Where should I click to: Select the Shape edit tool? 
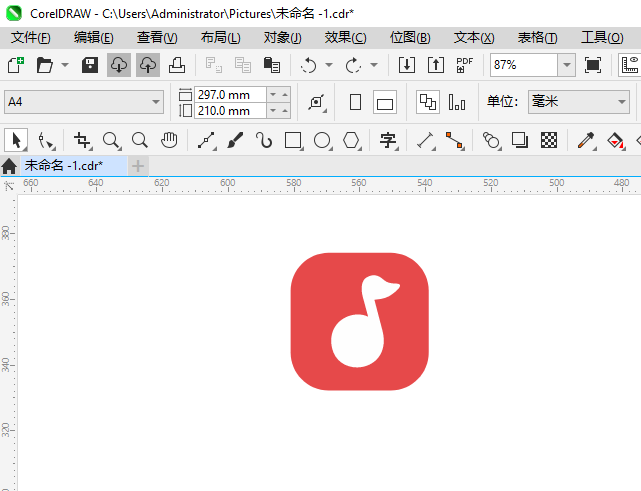[46, 141]
